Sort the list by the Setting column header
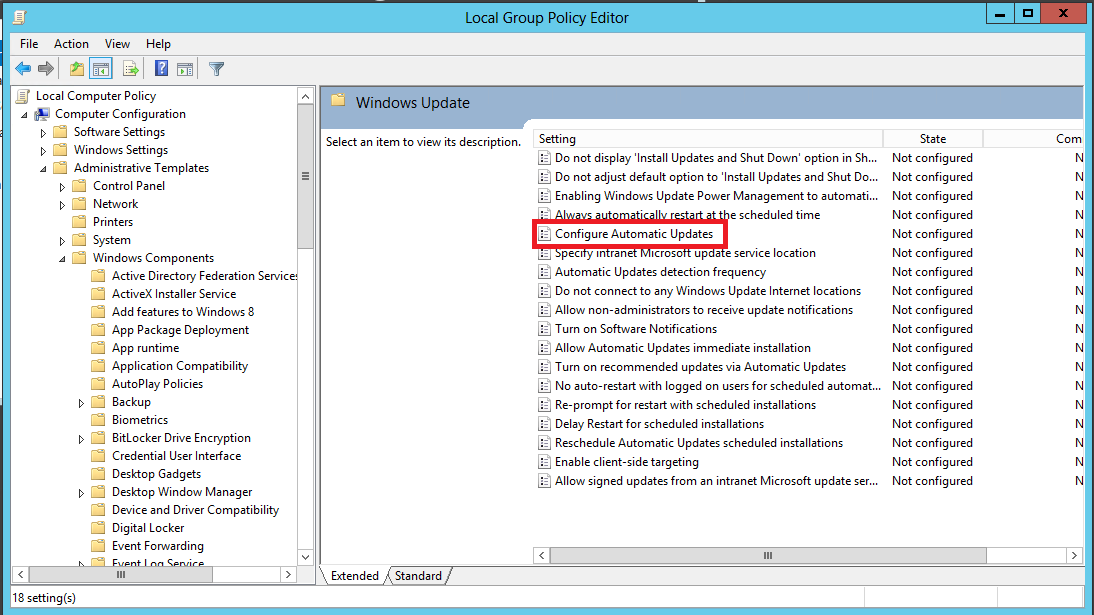 click(x=708, y=139)
